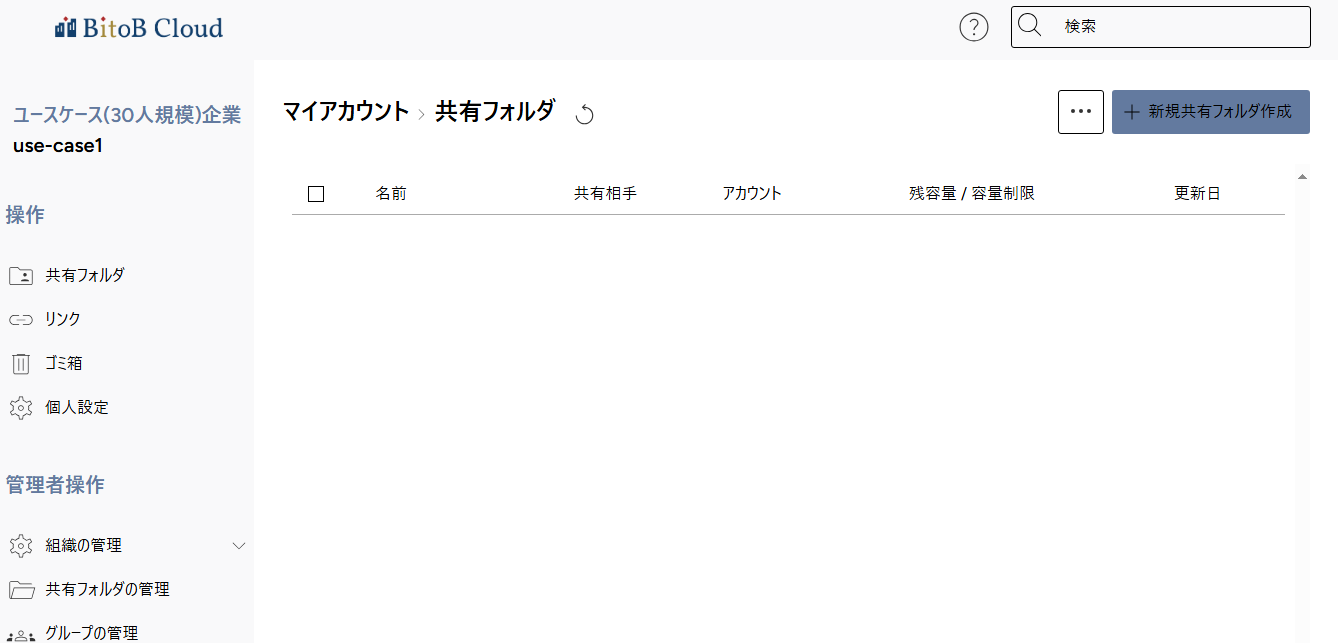The width and height of the screenshot is (1338, 643).
Task: Click the ゴミ箱 trash icon
Action: pyautogui.click(x=21, y=364)
